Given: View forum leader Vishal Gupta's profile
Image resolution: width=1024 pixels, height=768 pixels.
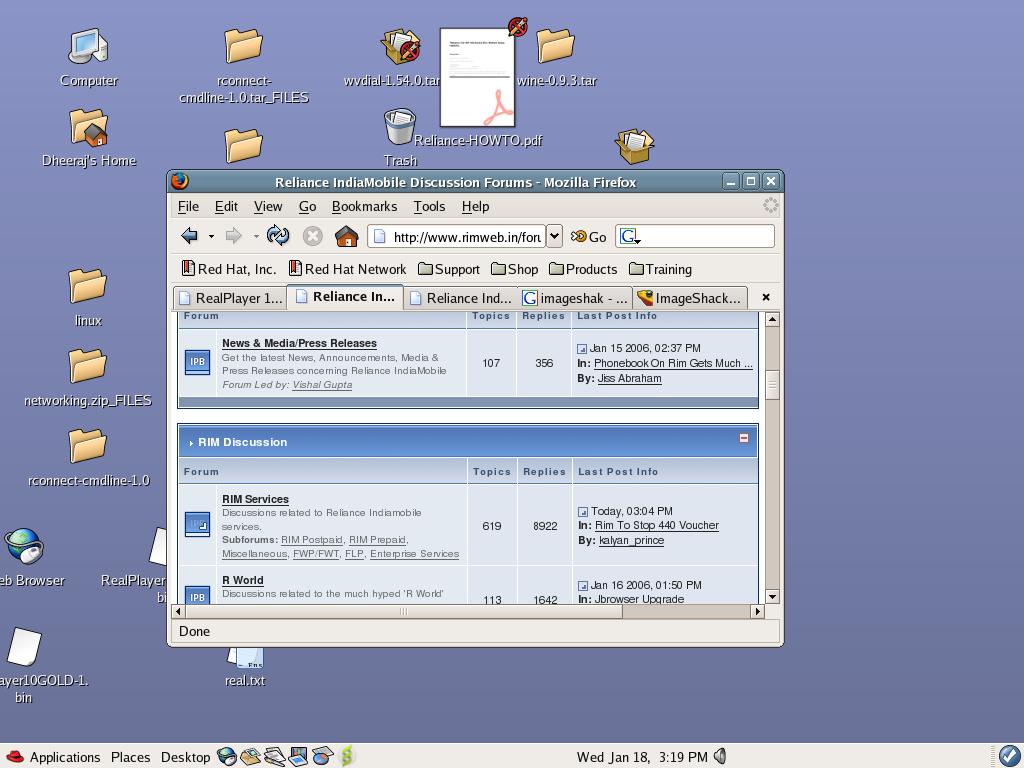Looking at the screenshot, I should [x=322, y=385].
